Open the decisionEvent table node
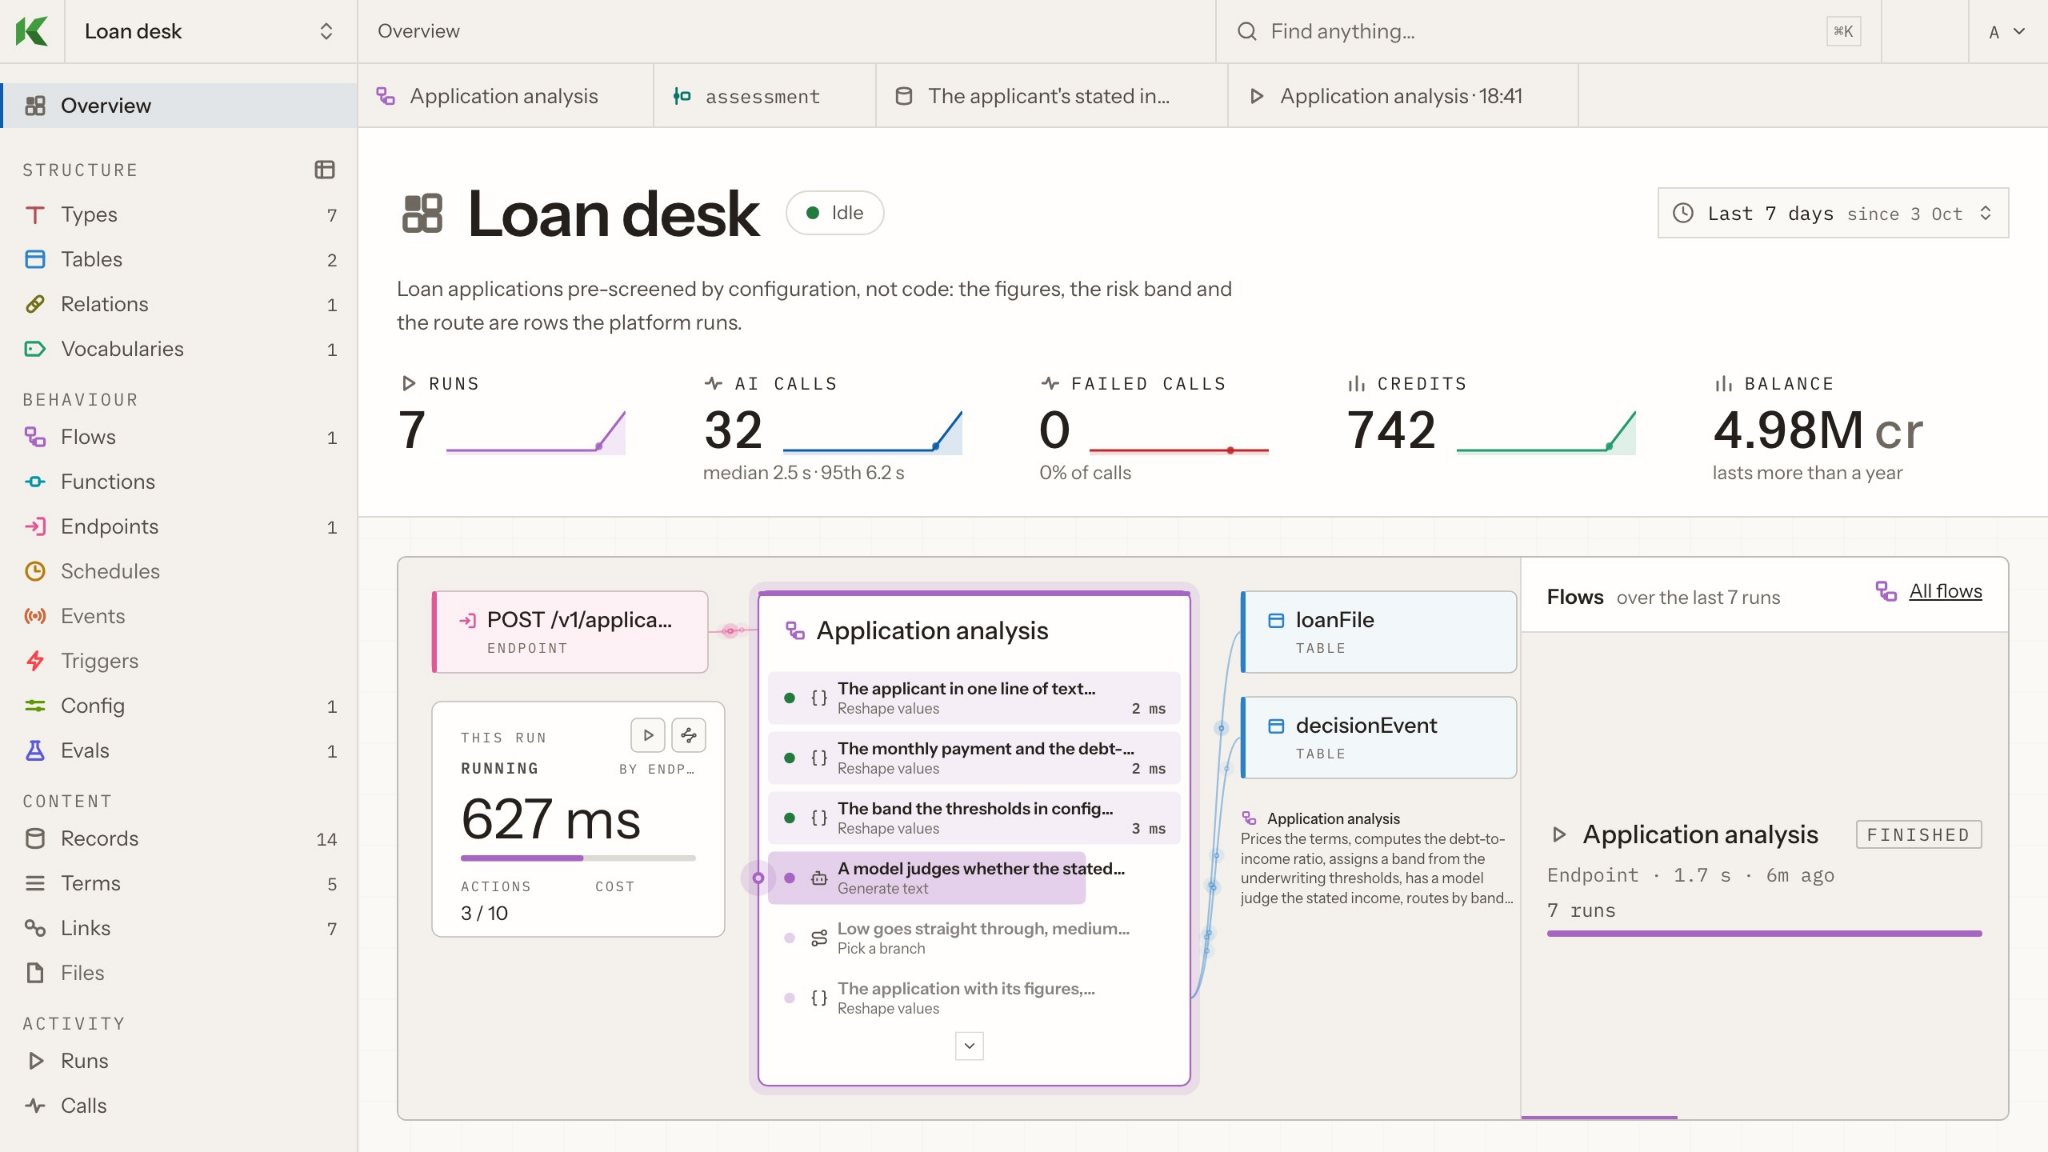Screen dimensions: 2048x1152 (1379, 738)
